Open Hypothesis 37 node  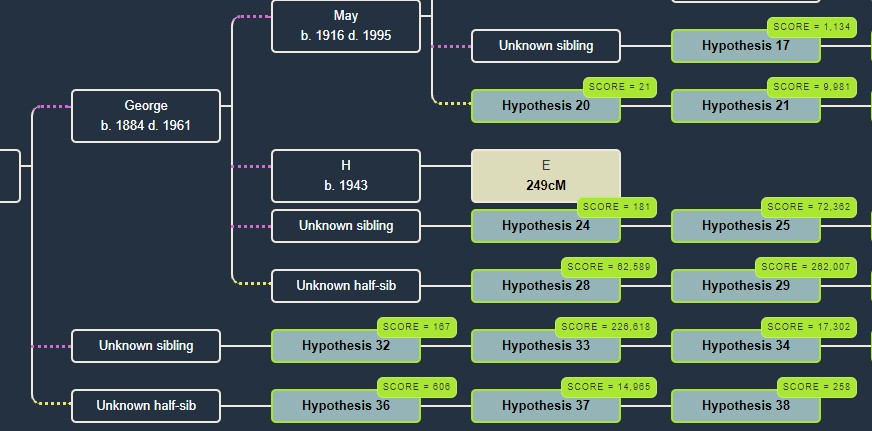coord(546,406)
